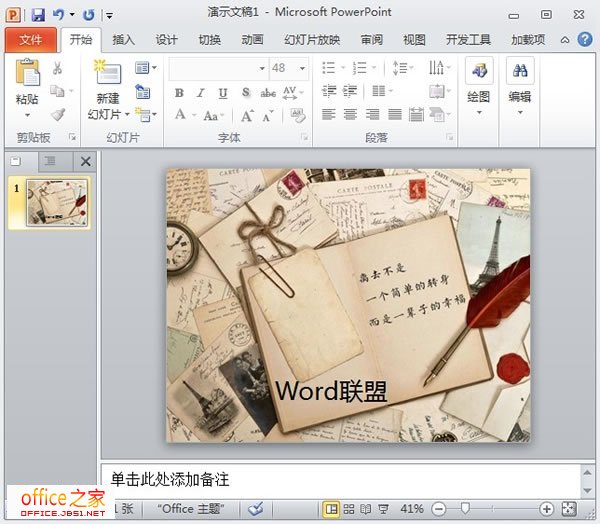Screen dimensions: 600x524
Task: Switch to the 视图 View tab
Action: (x=414, y=40)
